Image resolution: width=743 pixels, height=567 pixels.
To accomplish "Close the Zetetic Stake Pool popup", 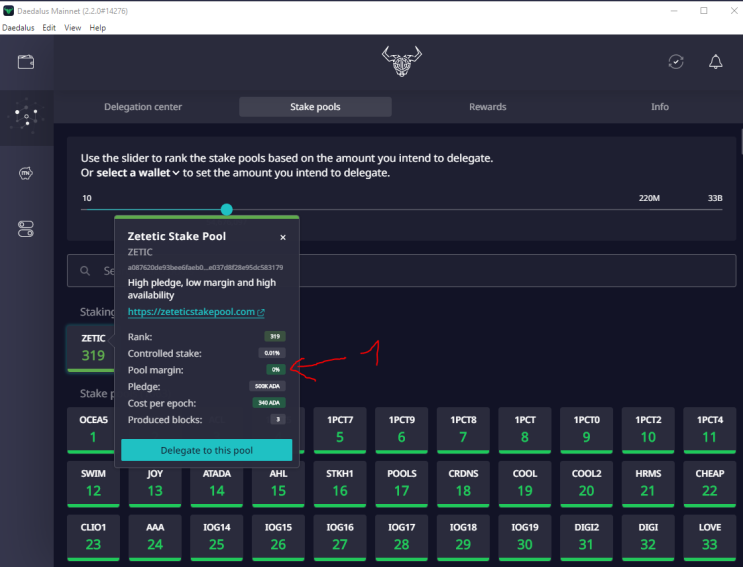I will [283, 237].
